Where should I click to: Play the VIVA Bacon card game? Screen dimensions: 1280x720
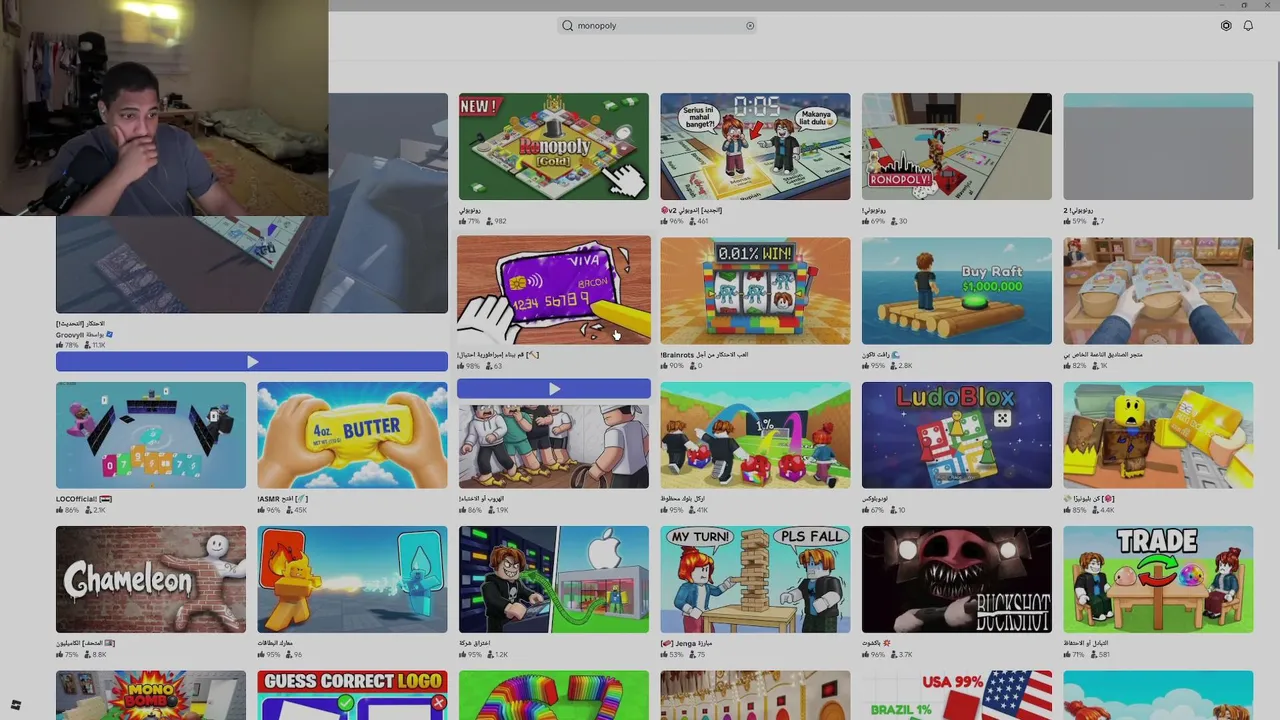coord(554,389)
